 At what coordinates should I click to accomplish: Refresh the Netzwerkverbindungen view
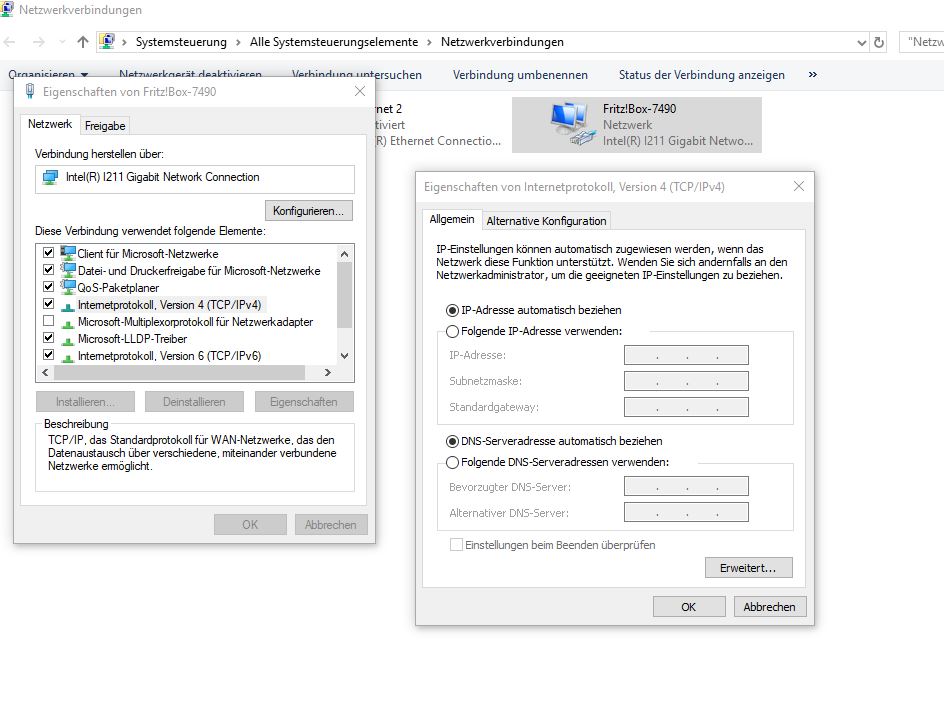879,42
